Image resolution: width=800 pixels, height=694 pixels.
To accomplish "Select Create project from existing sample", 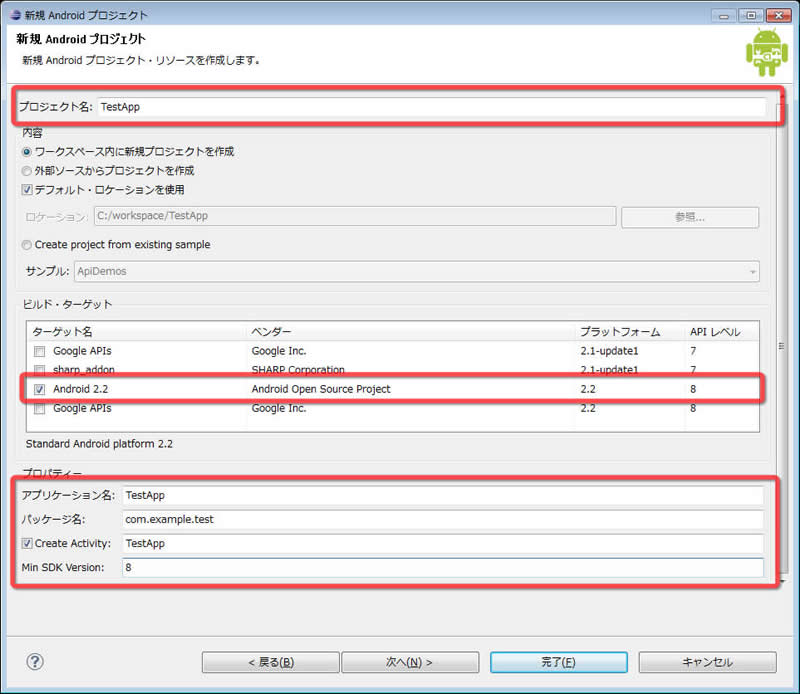I will [x=27, y=245].
